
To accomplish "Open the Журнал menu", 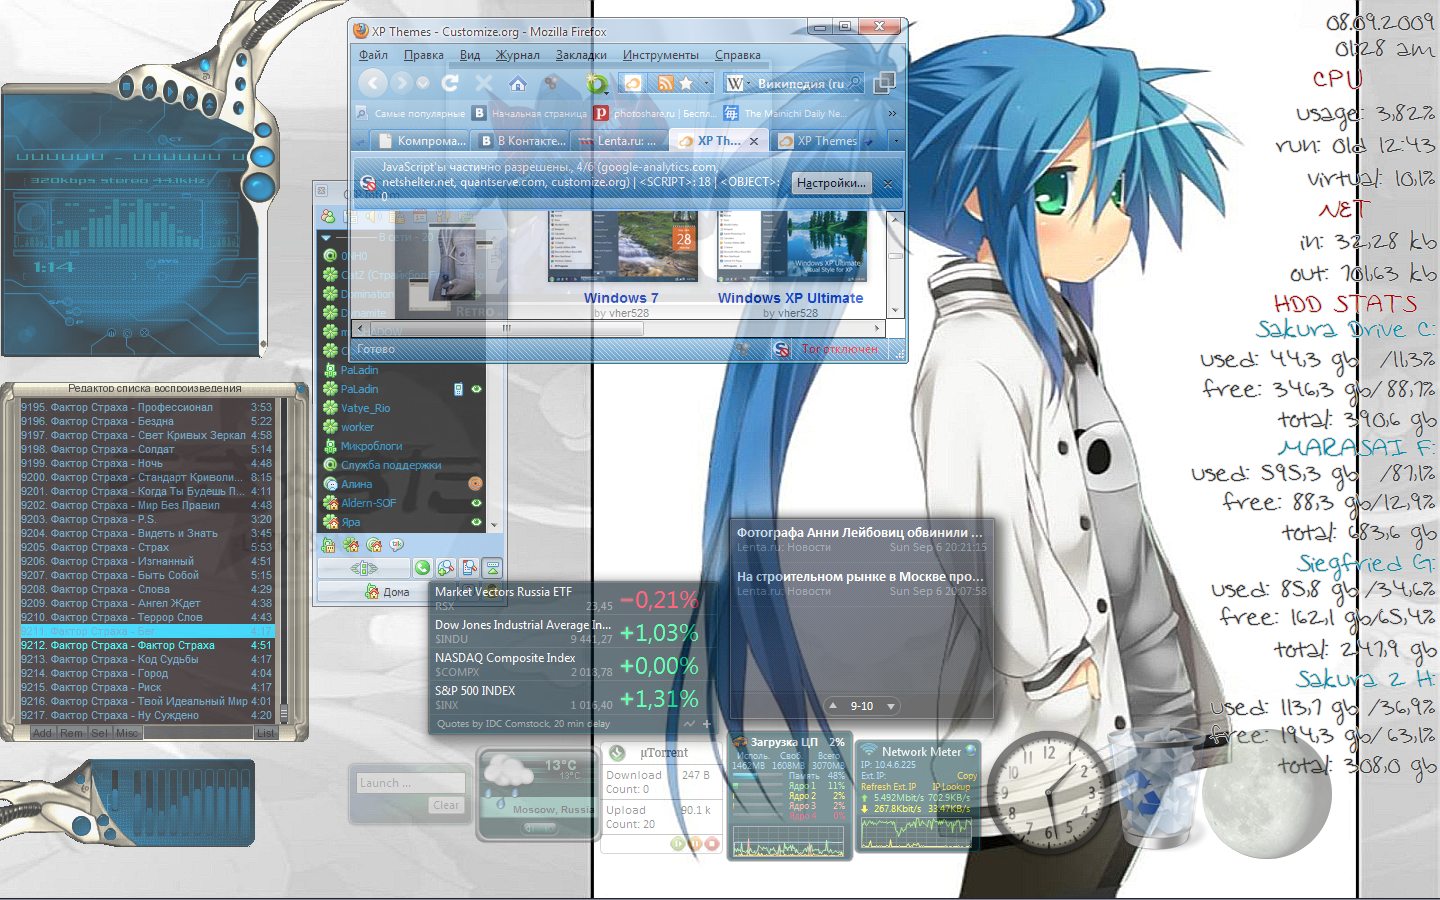I will (518, 55).
